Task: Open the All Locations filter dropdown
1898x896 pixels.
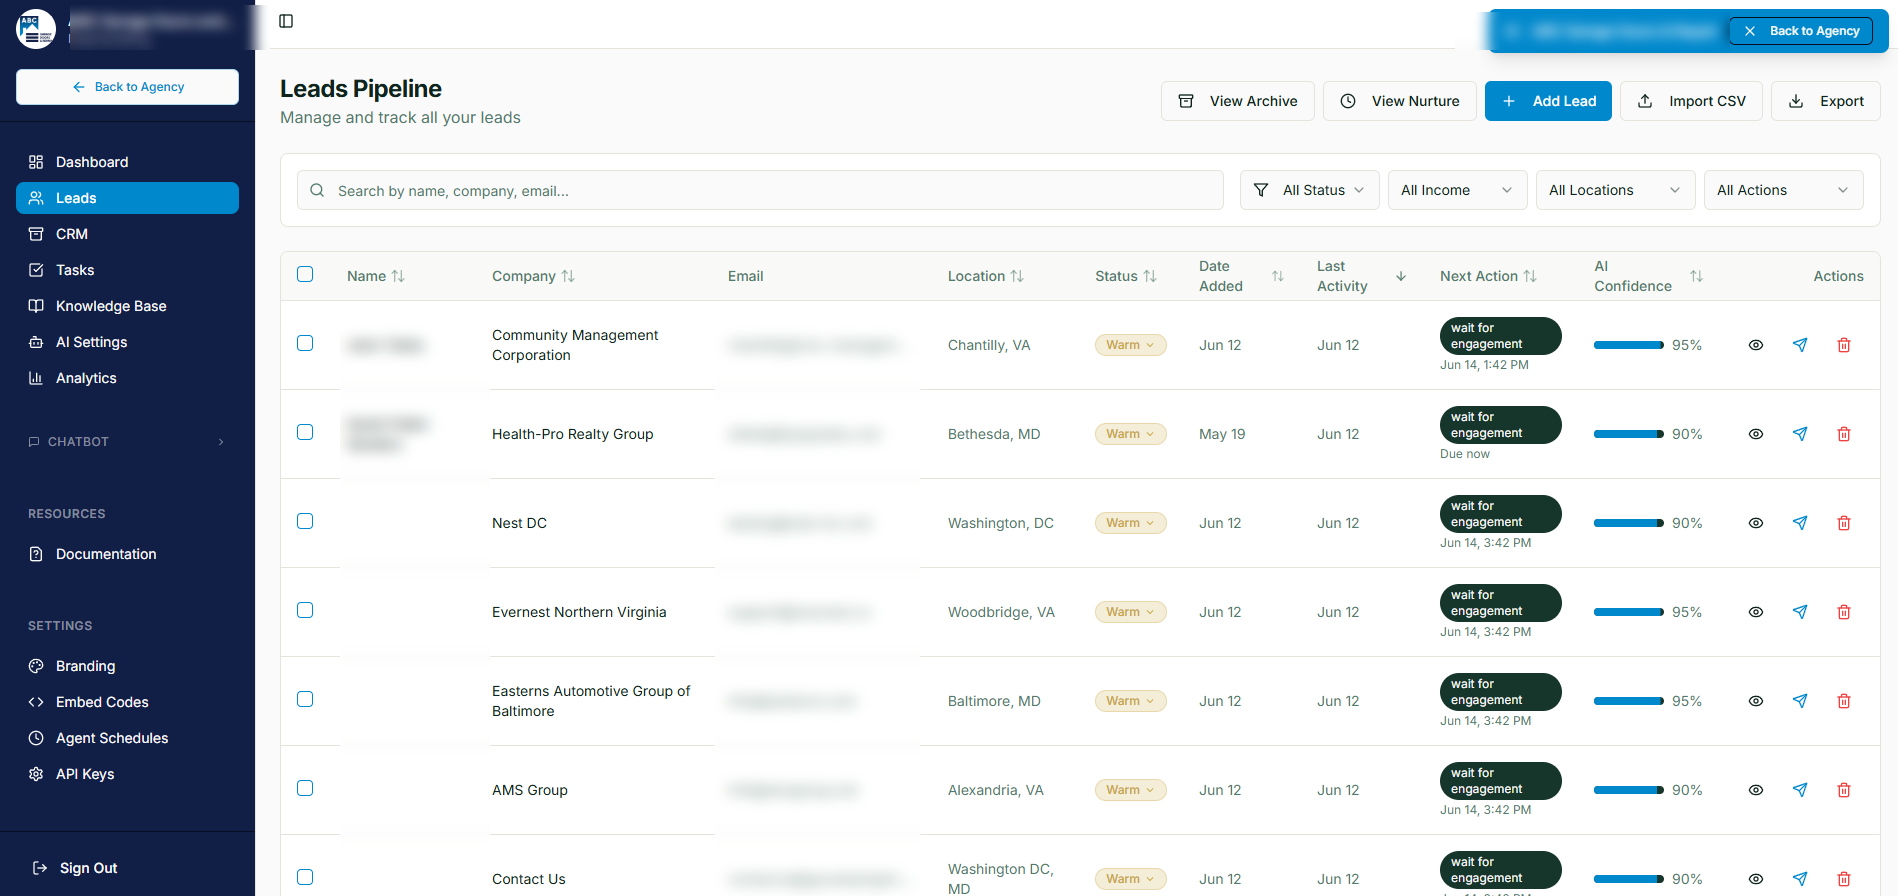Action: pyautogui.click(x=1616, y=190)
